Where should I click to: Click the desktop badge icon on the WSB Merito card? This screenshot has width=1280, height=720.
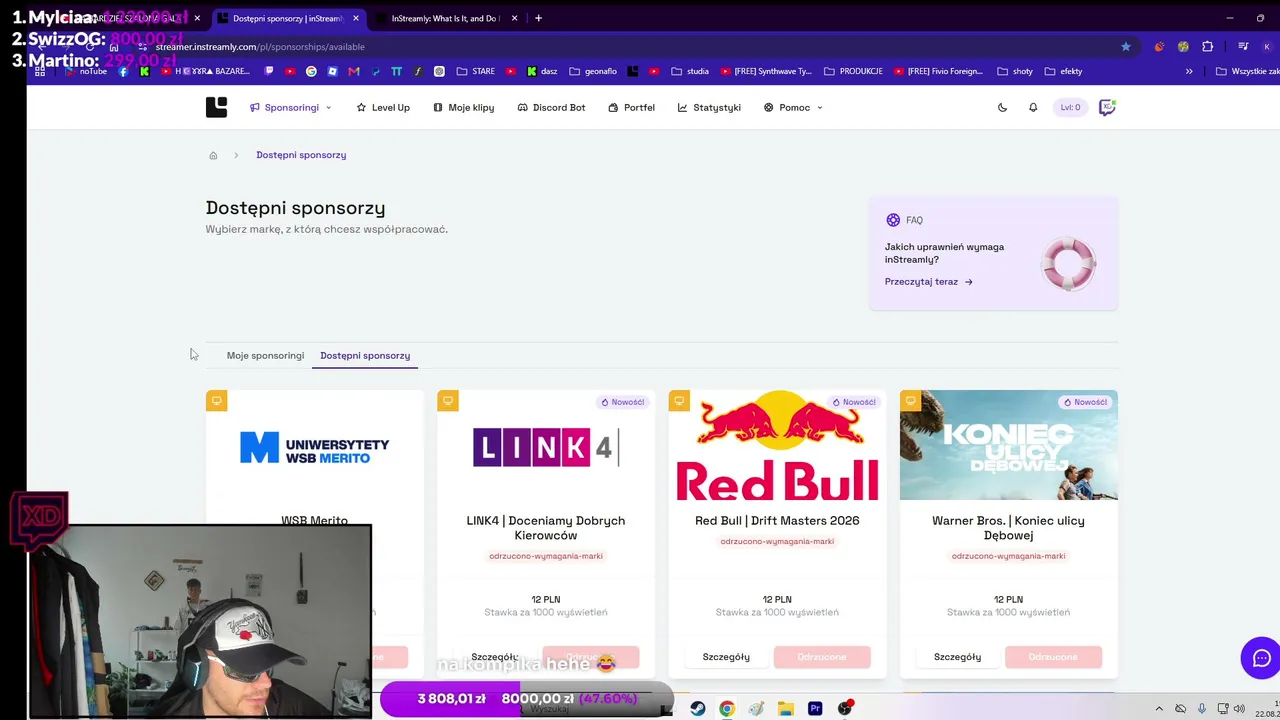coord(217,401)
